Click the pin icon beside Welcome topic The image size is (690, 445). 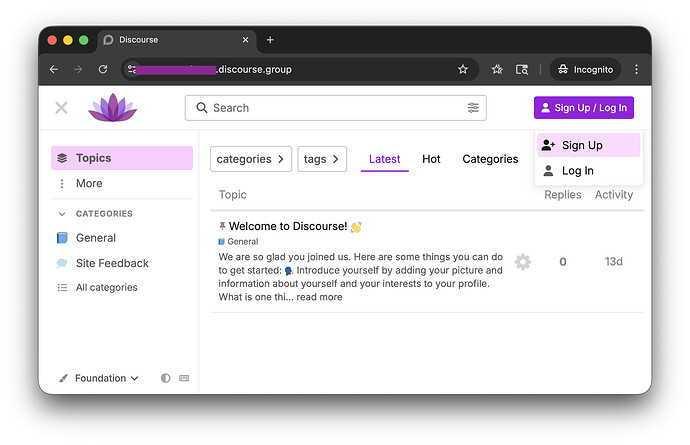[222, 226]
